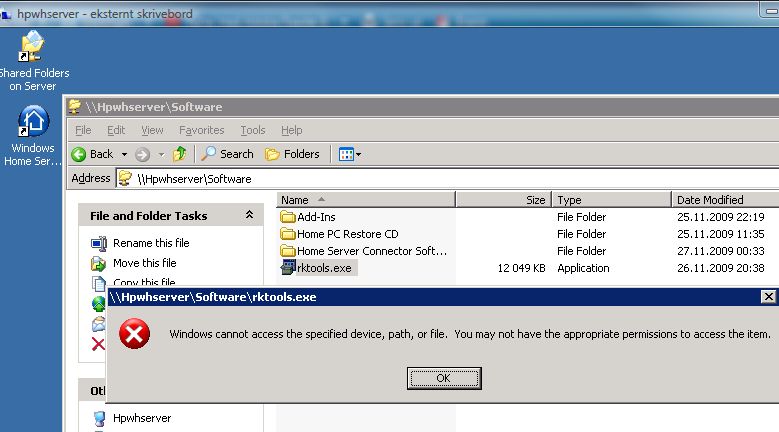Open the File menu
779x432 pixels.
tap(83, 130)
